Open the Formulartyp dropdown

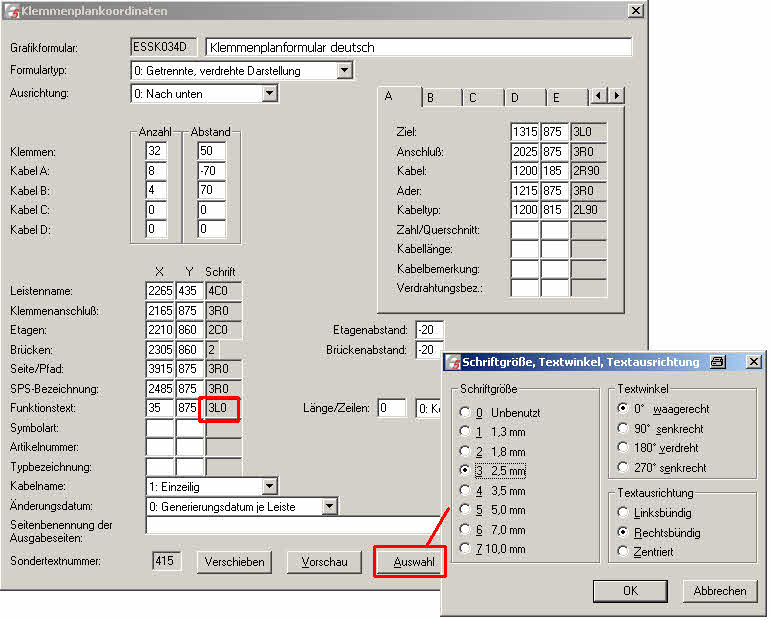tap(345, 70)
